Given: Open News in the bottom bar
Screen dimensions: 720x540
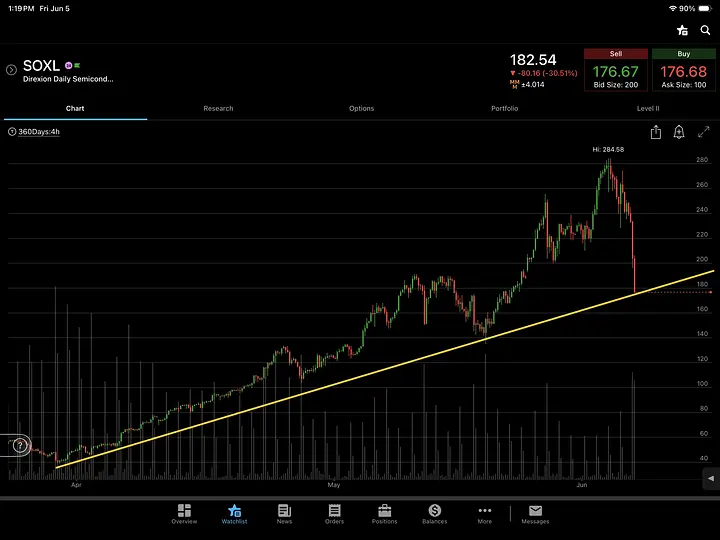Looking at the screenshot, I should click(x=284, y=514).
